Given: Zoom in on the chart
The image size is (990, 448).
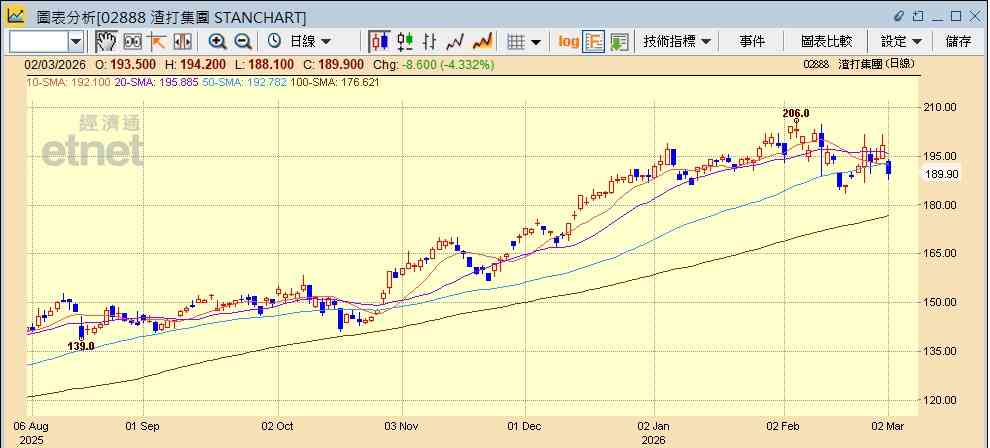Looking at the screenshot, I should [x=218, y=42].
